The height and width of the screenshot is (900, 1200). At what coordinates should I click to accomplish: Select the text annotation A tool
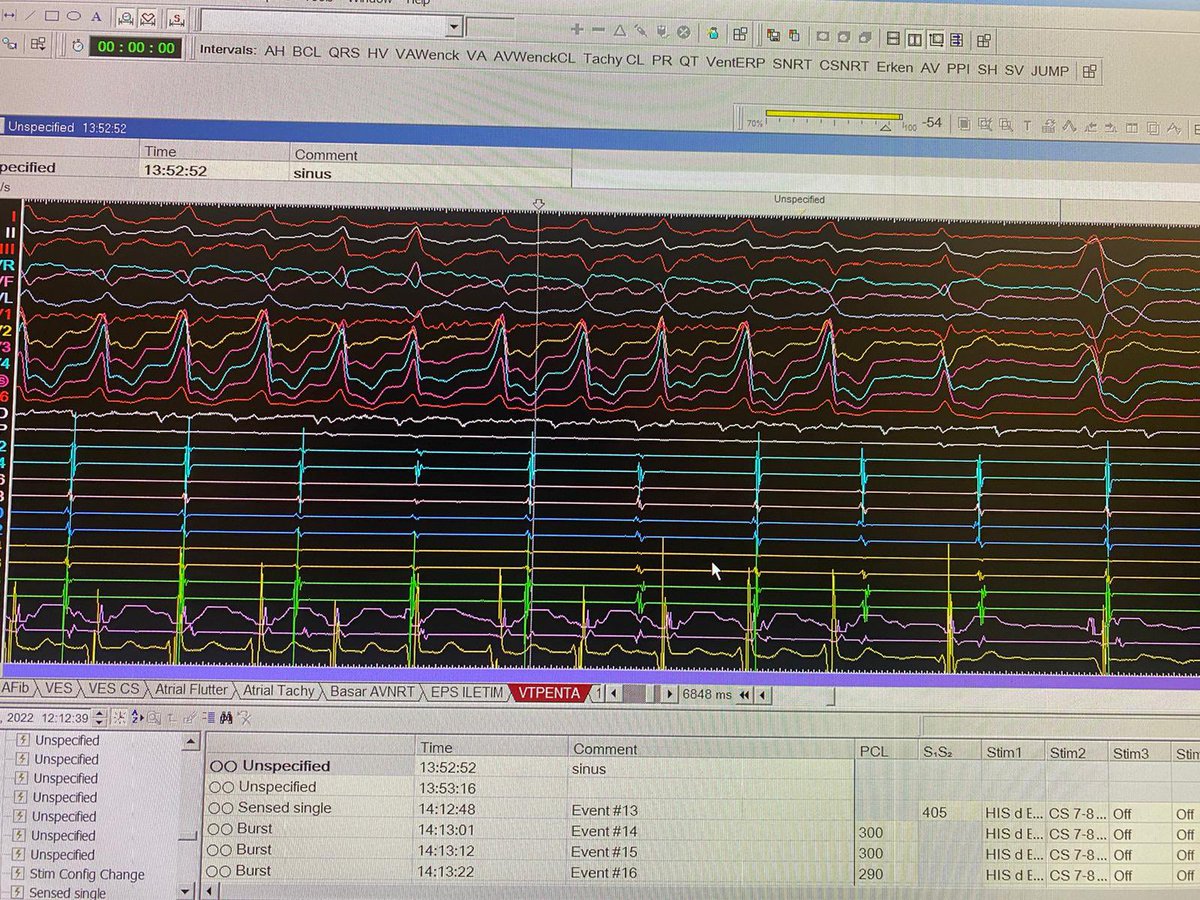point(96,16)
